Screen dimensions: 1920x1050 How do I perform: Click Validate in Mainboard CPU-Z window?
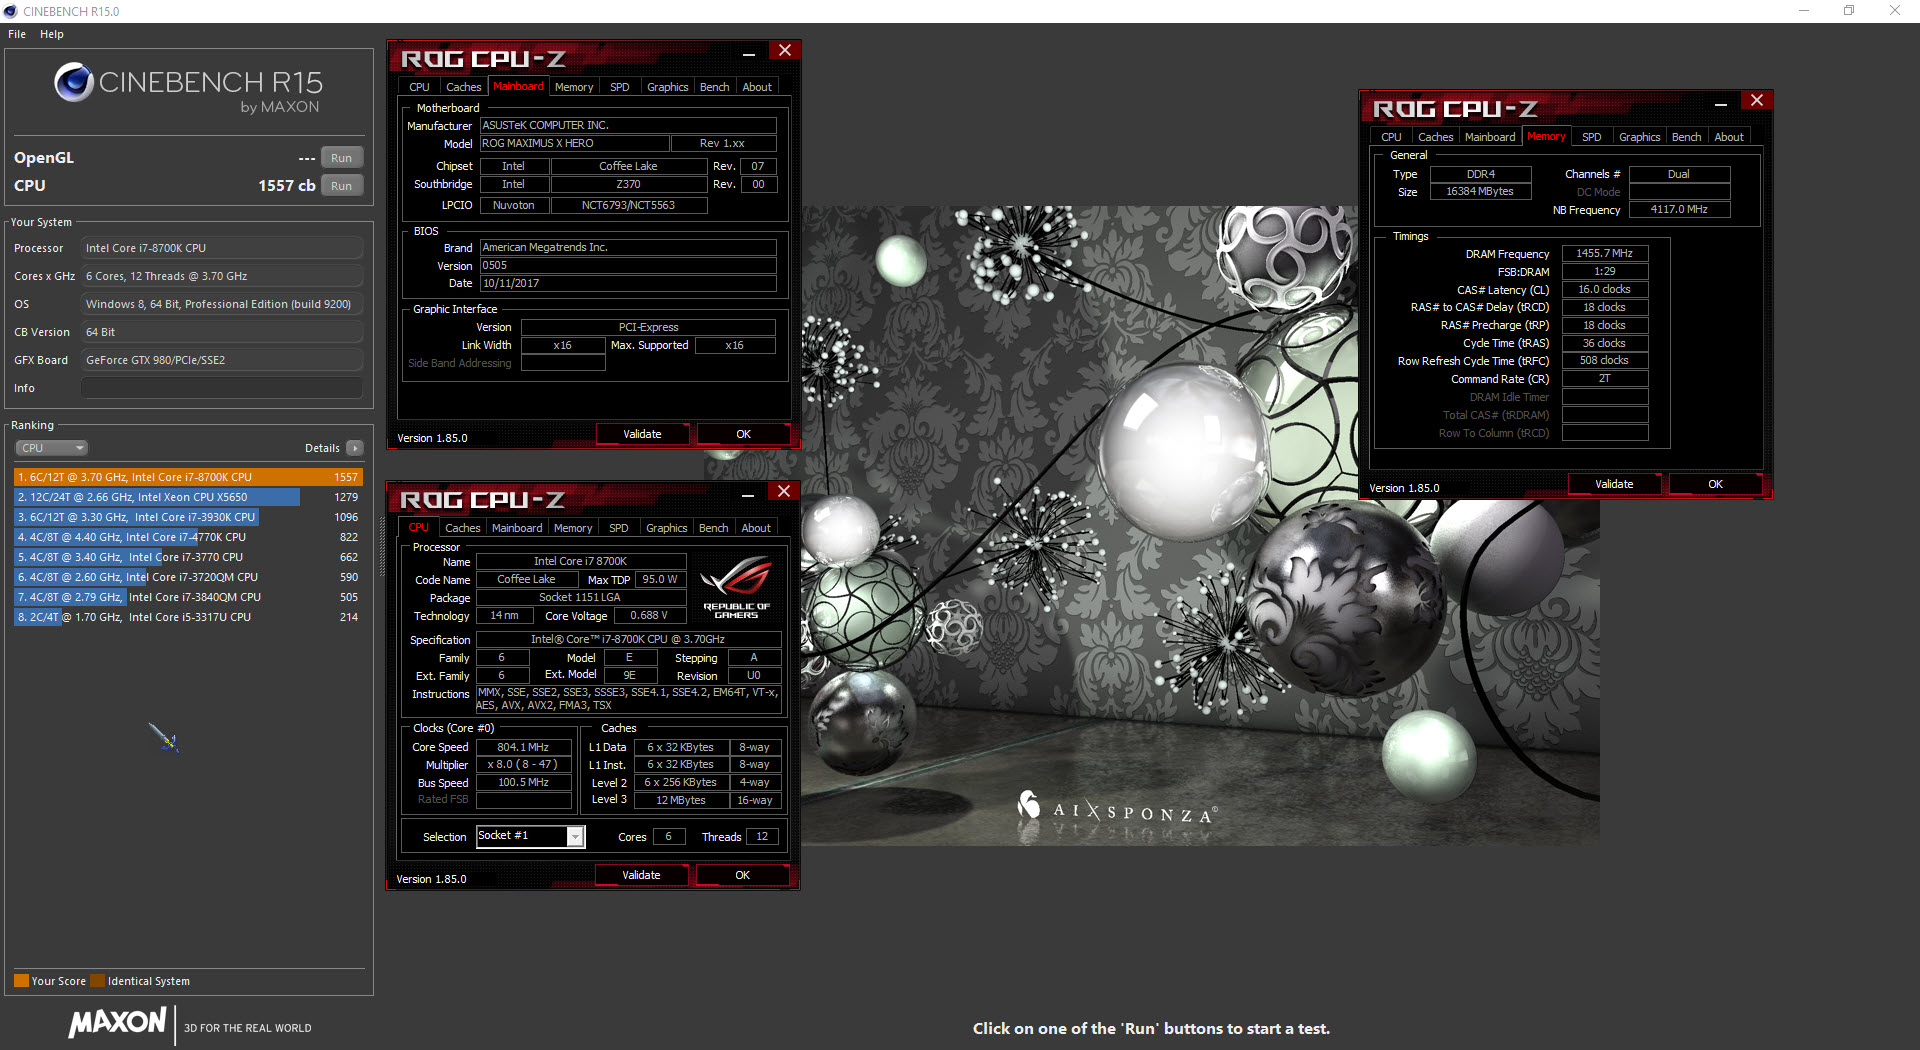click(x=642, y=434)
